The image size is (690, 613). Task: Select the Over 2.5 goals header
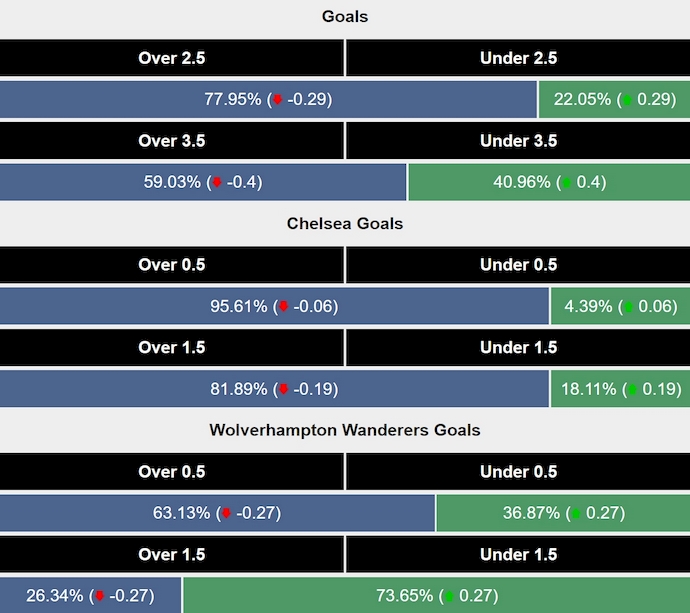pos(172,58)
